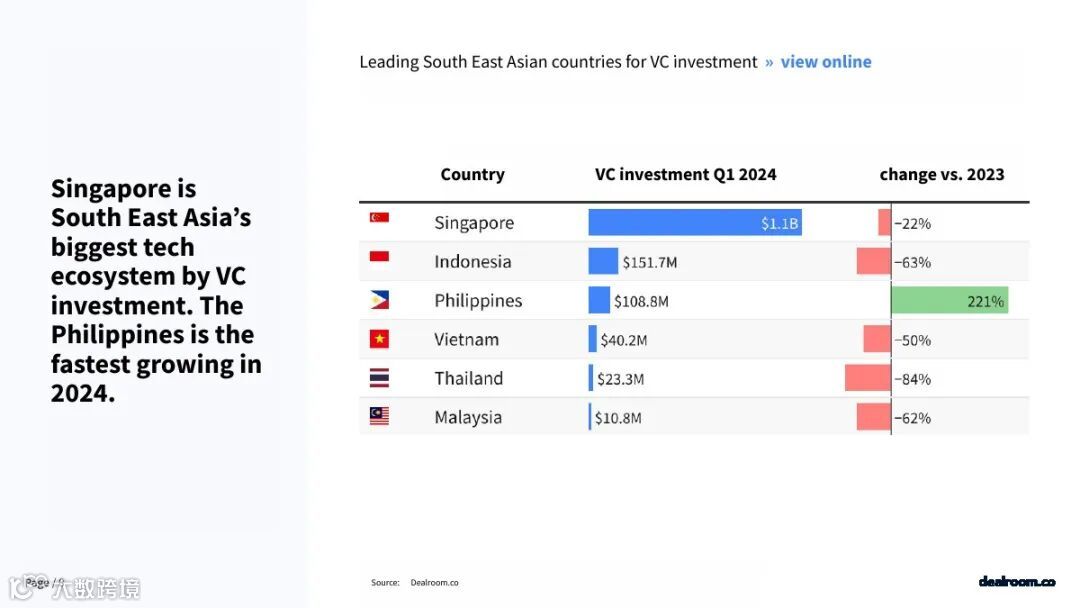Click the Thailand flag icon
The image size is (1080, 608).
(379, 378)
